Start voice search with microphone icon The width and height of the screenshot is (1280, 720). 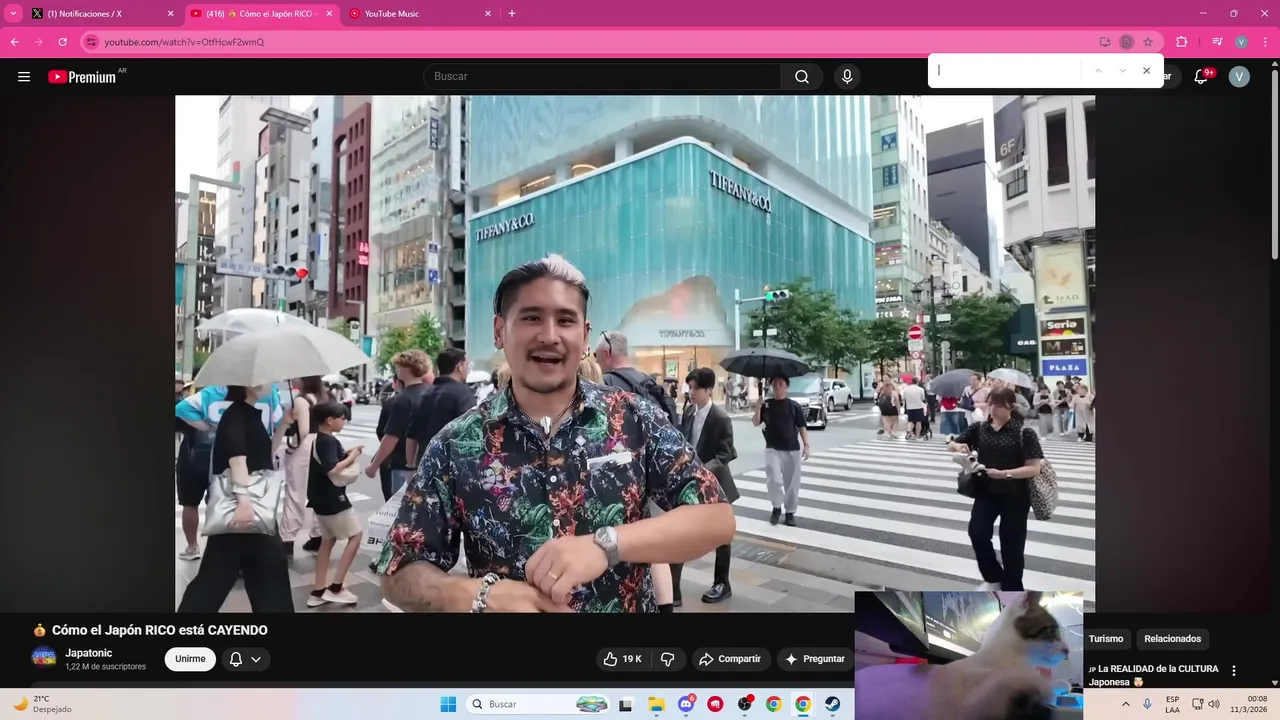click(x=847, y=77)
